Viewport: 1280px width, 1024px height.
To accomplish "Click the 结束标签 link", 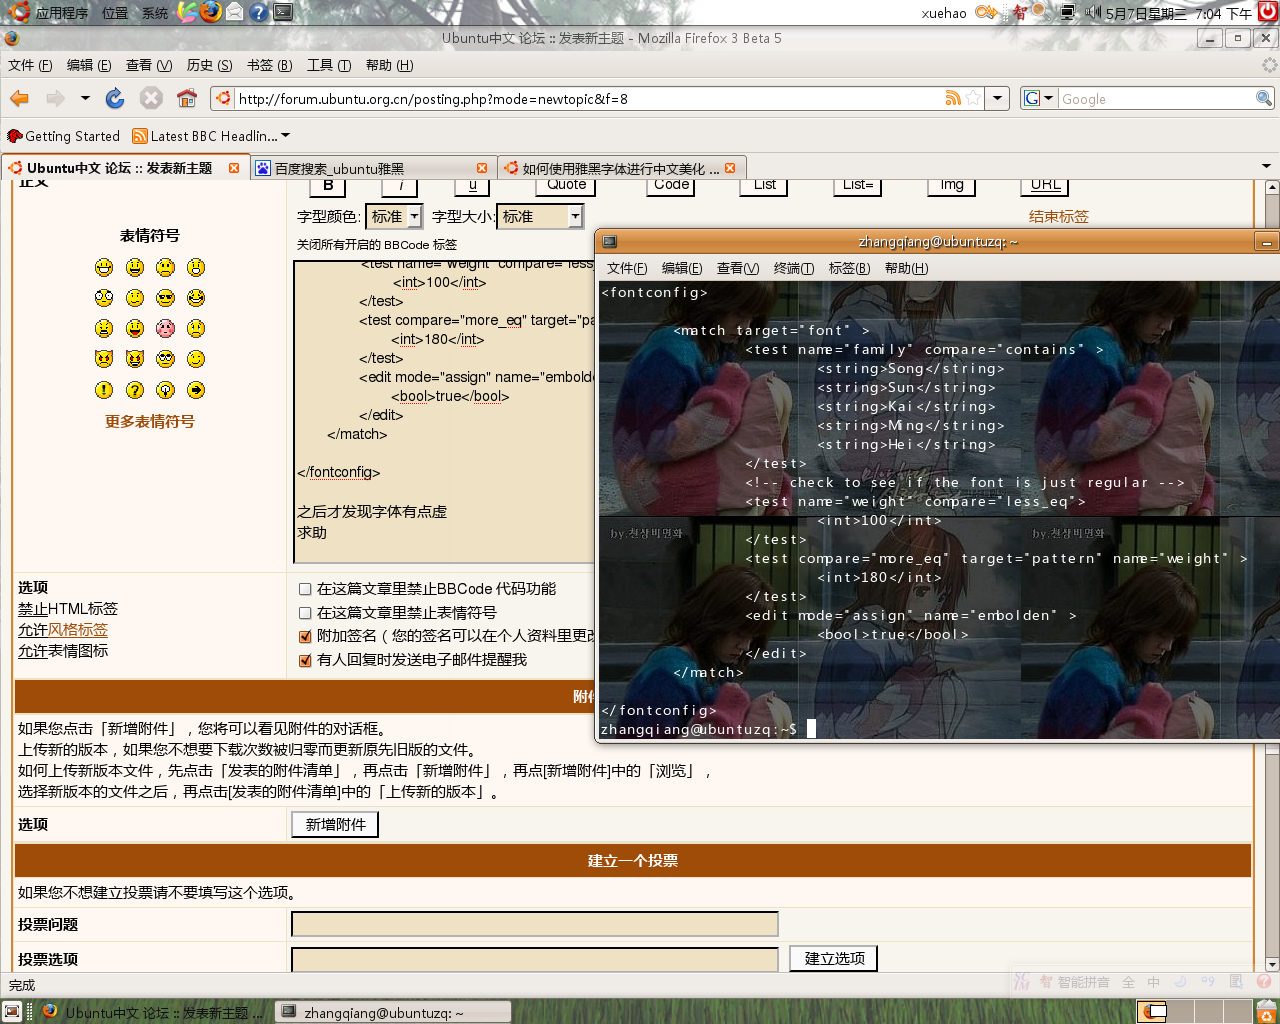I will [1059, 217].
